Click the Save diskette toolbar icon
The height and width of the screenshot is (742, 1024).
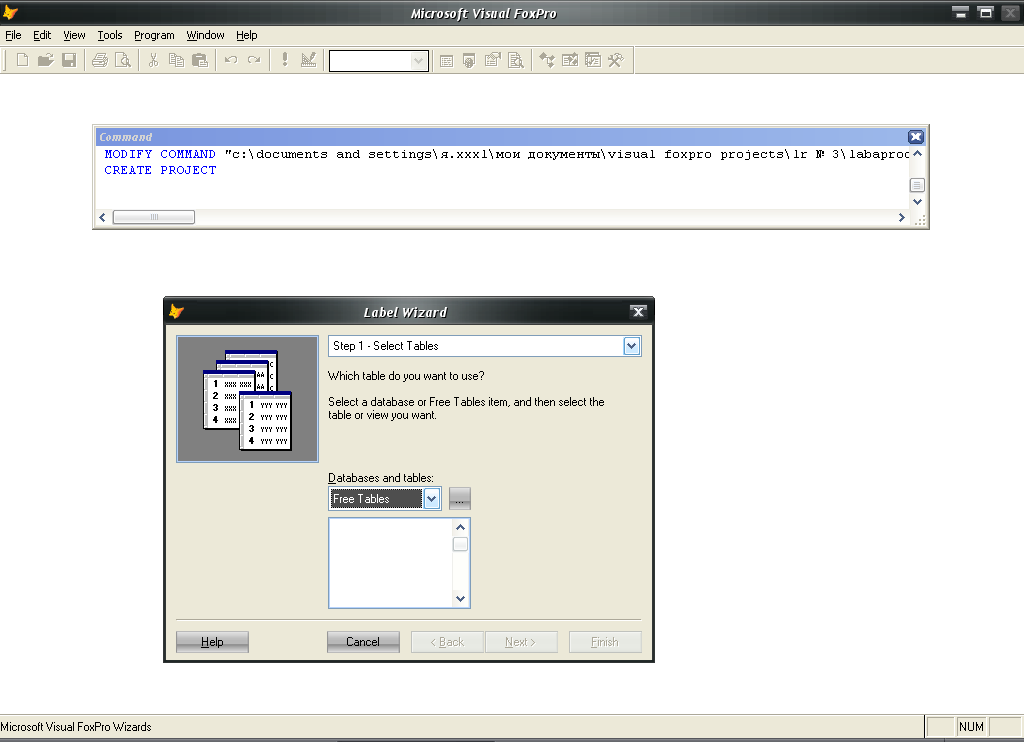[69, 60]
